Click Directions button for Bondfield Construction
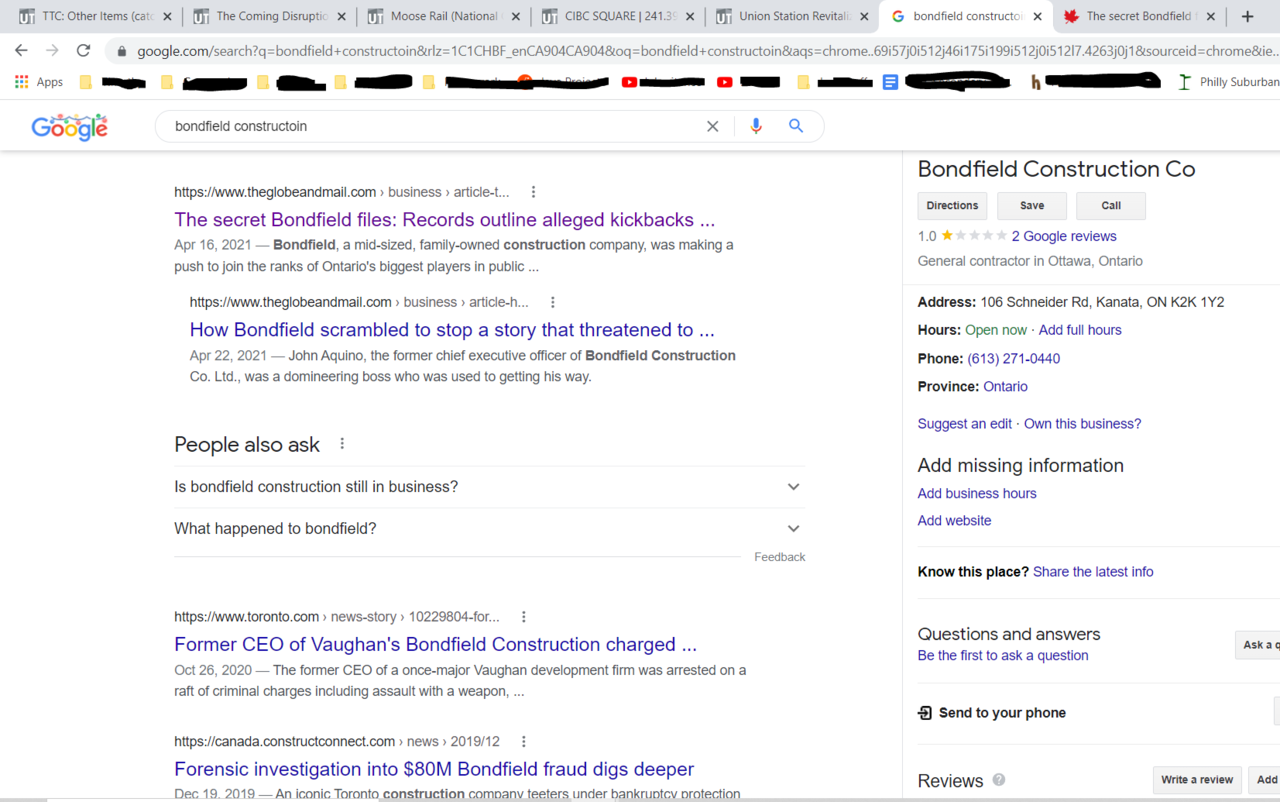Viewport: 1280px width, 802px height. (x=952, y=206)
